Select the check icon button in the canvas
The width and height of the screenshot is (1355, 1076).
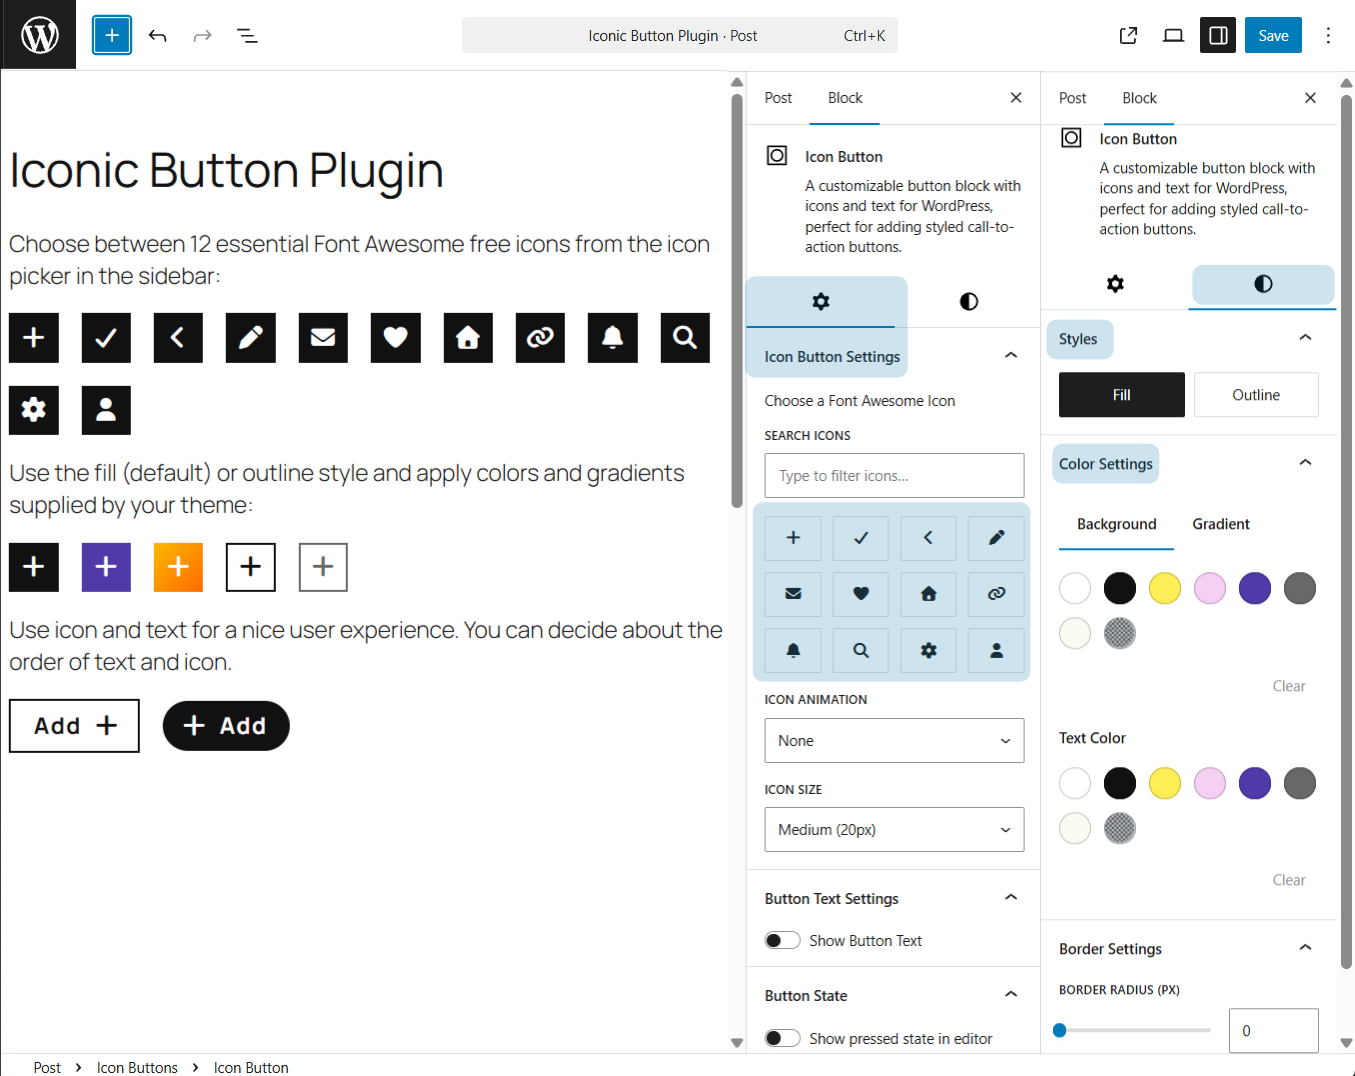tap(106, 338)
